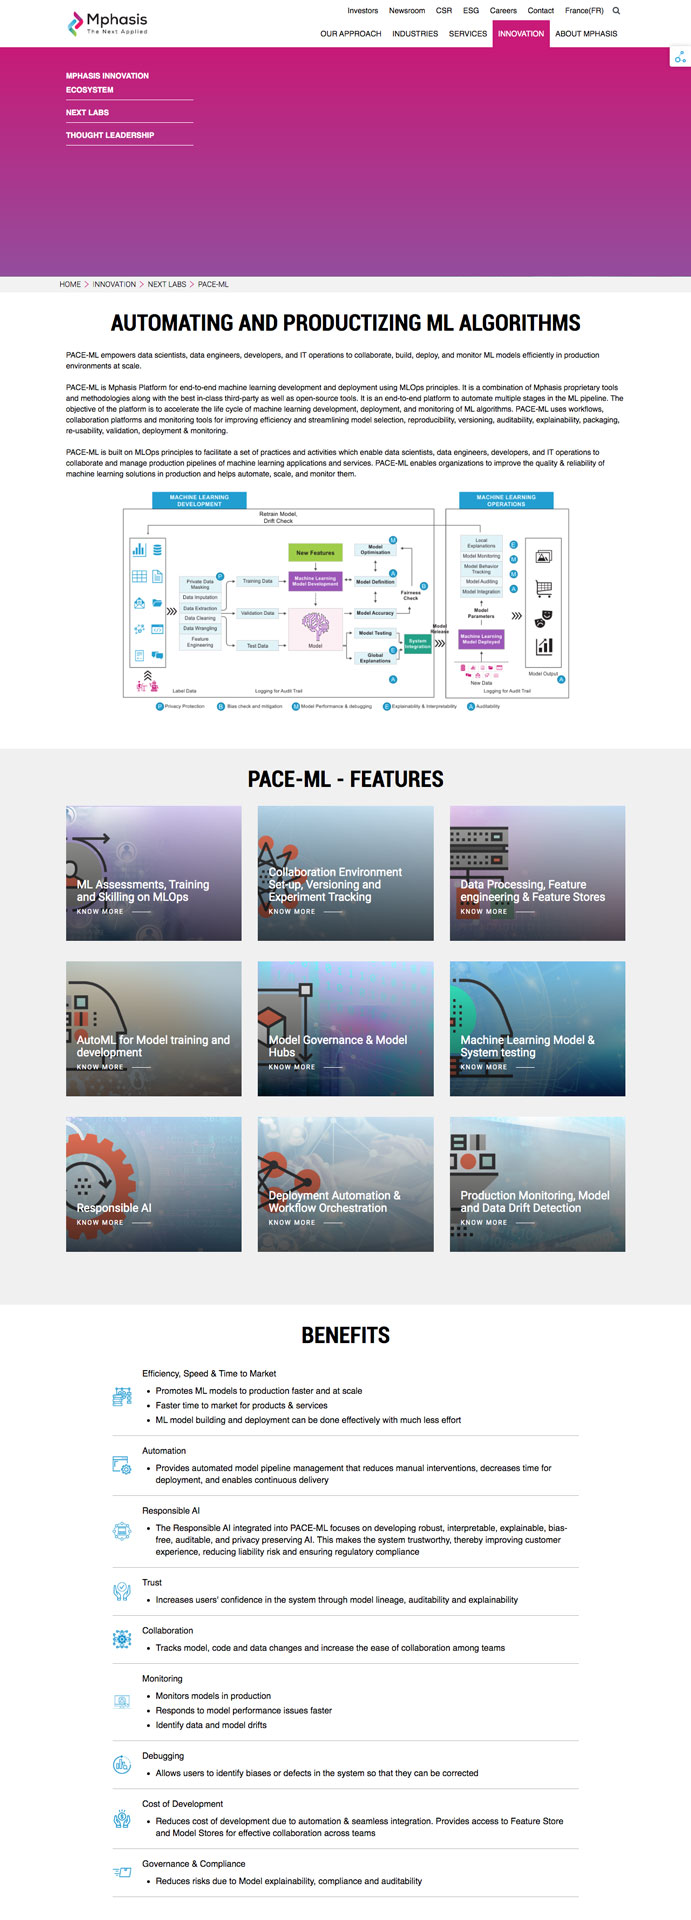Open Machine Learning Model & System testing card

pyautogui.click(x=538, y=1029)
